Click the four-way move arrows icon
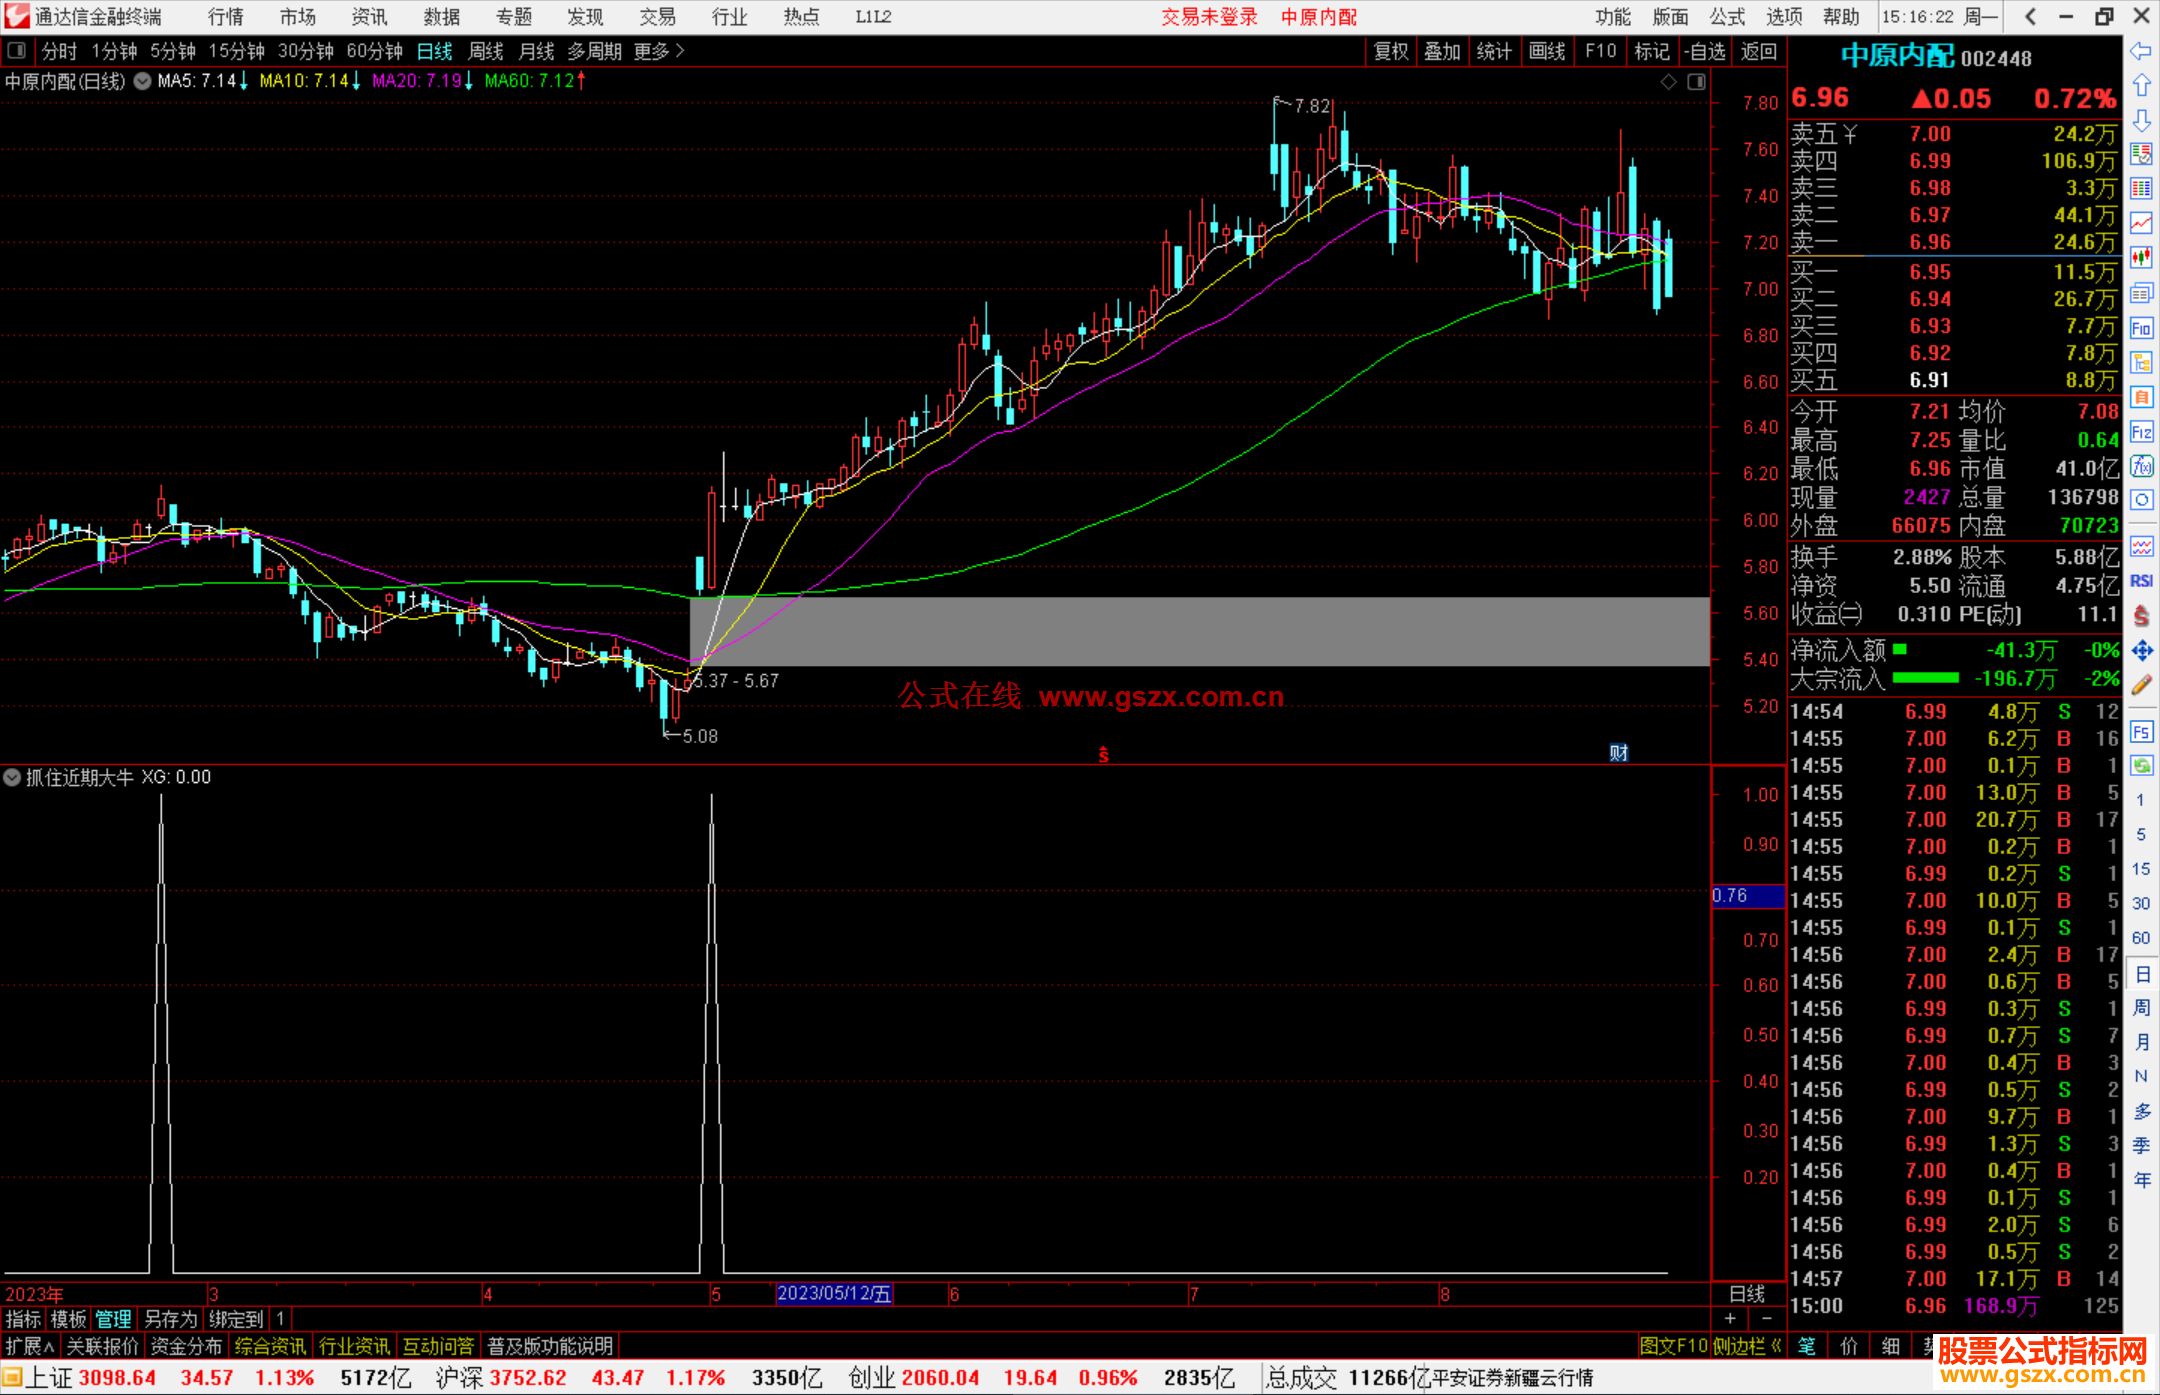Screen dimensions: 2160x1395 pyautogui.click(x=2141, y=651)
